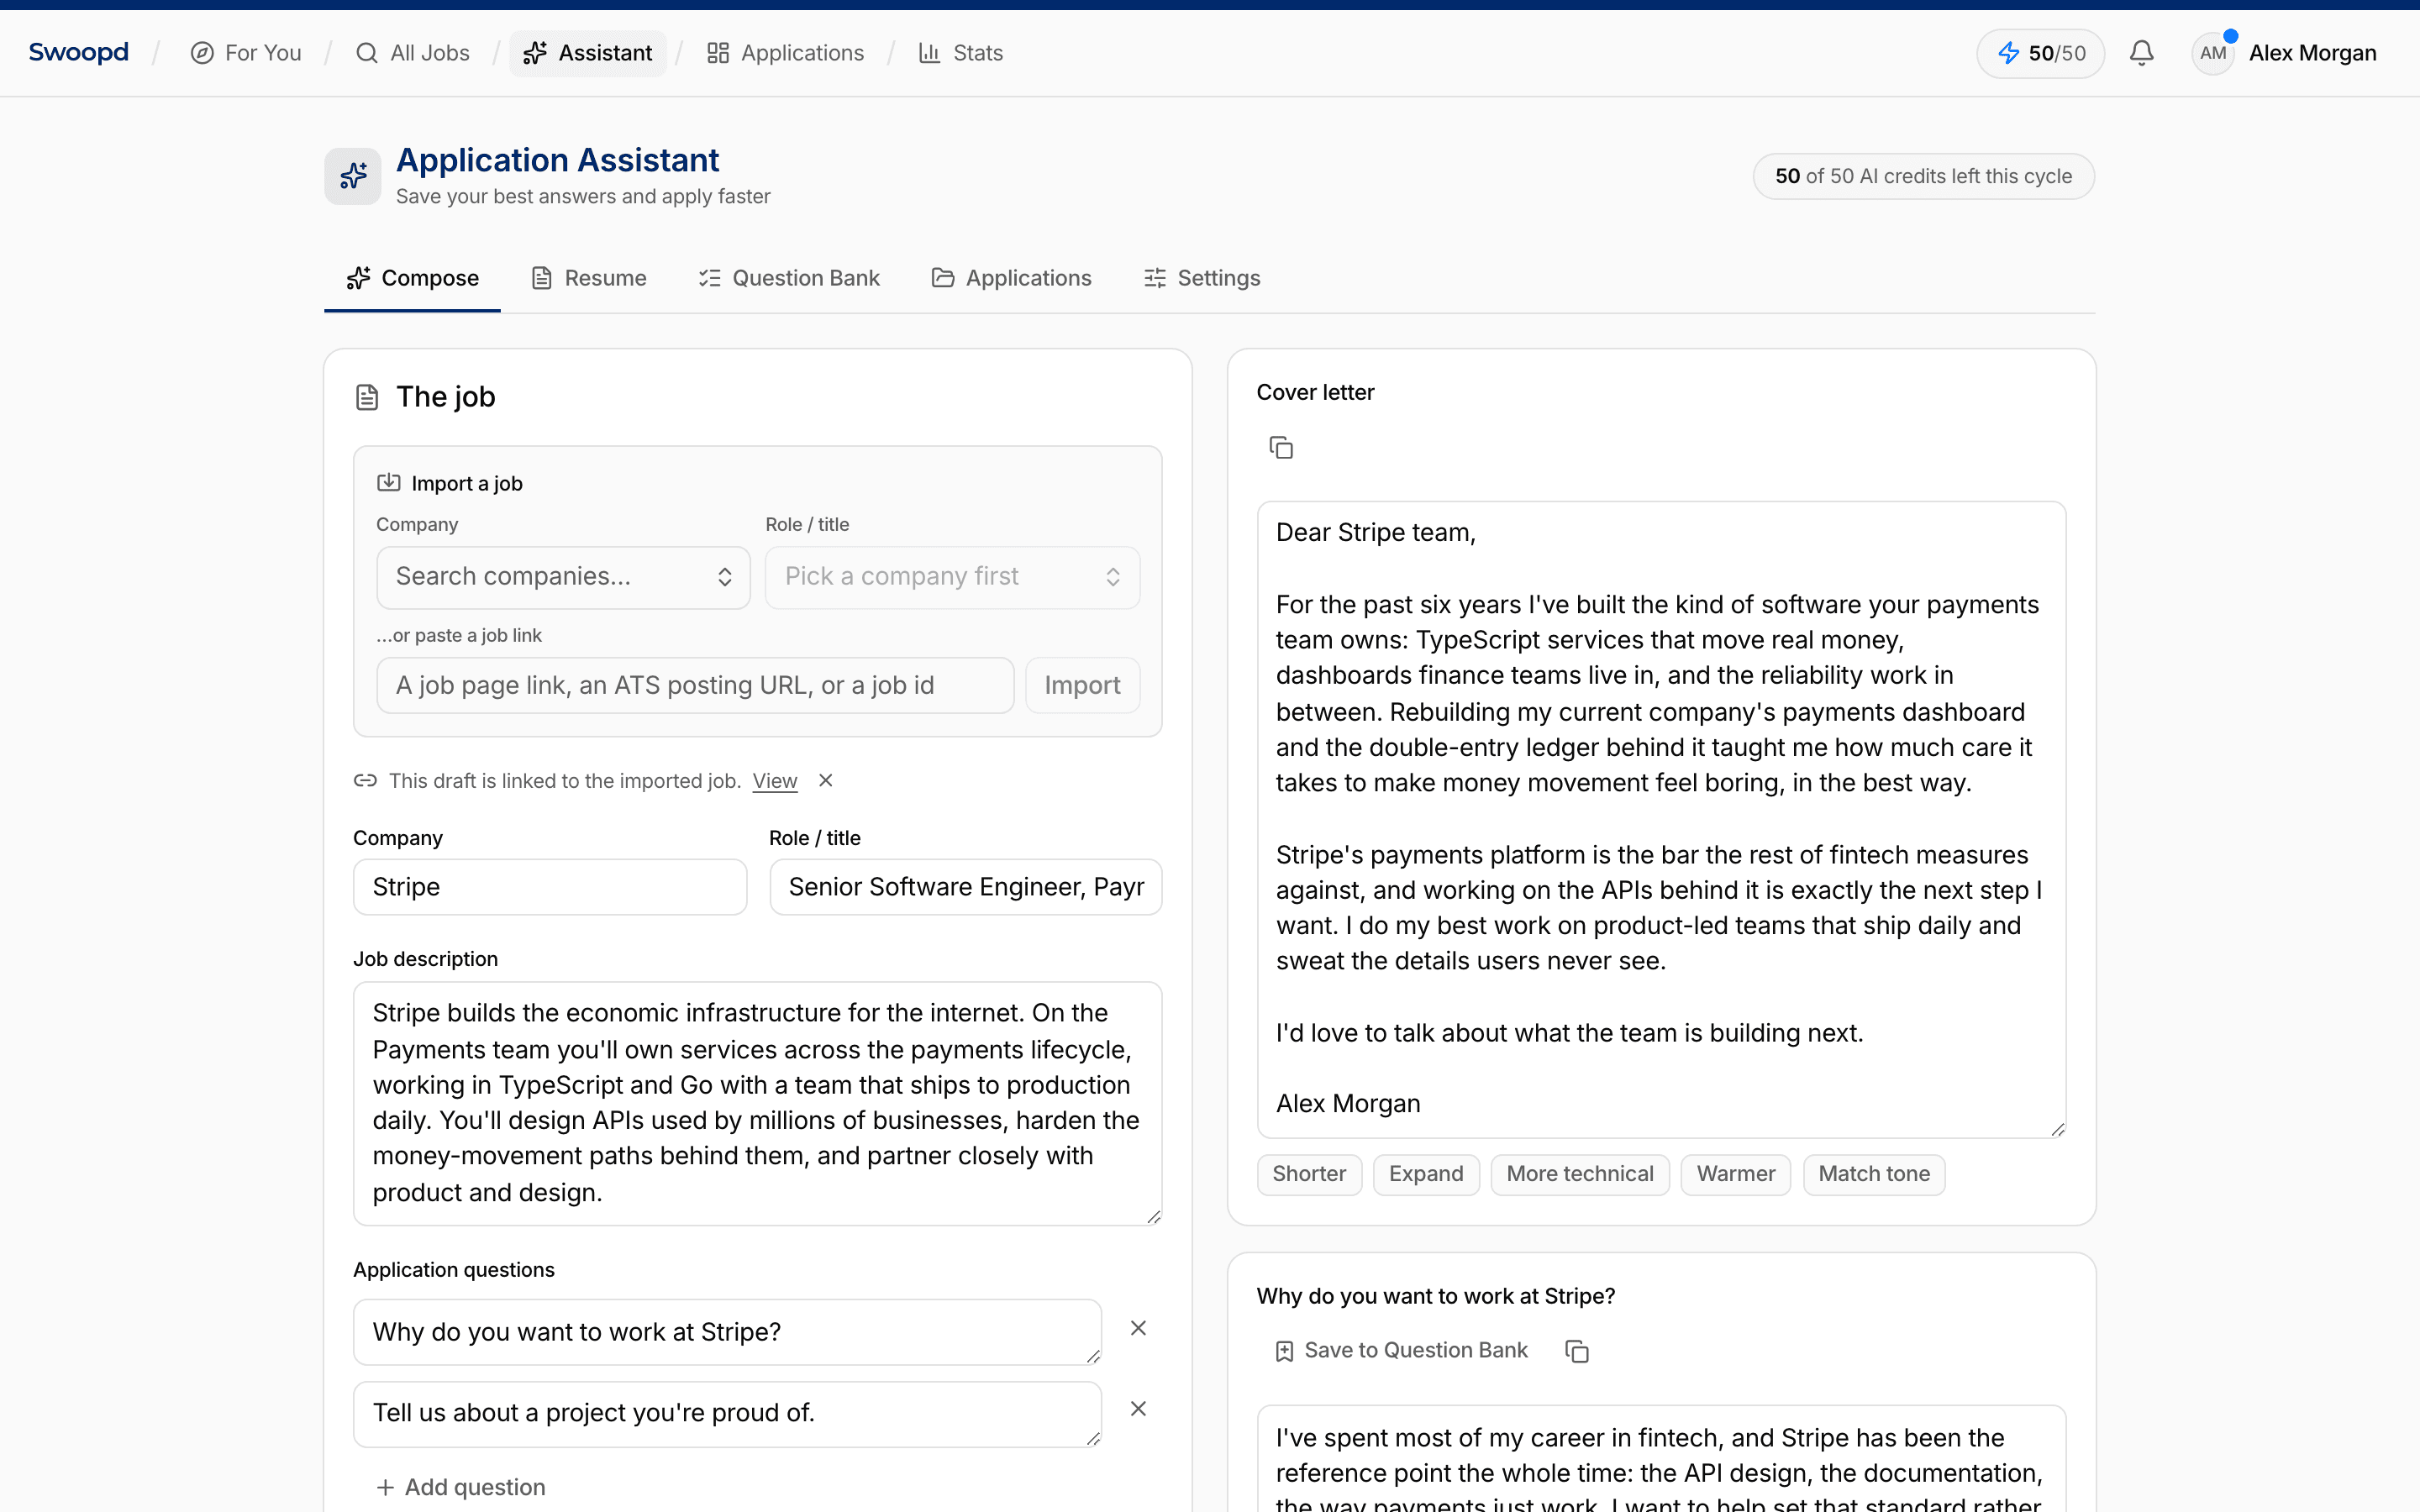2420x1512 pixels.
Task: Click into the Why Stripe answer text
Action: [1661, 1460]
